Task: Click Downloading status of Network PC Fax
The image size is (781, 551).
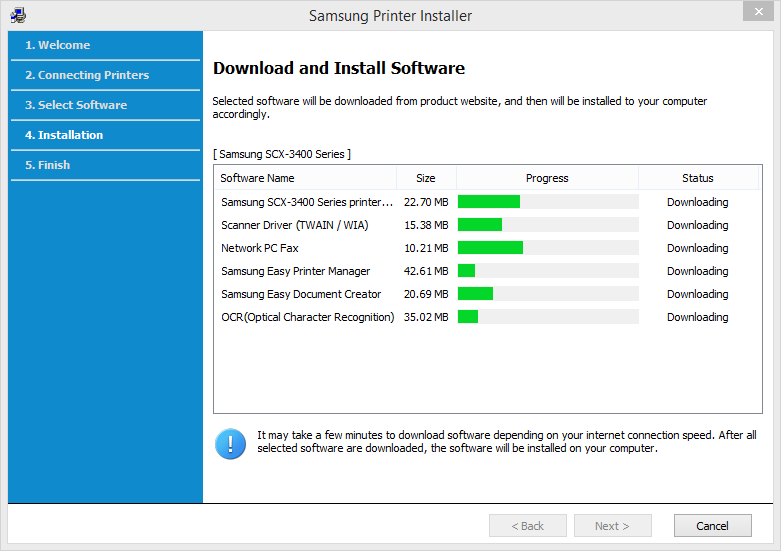Action: tap(698, 248)
